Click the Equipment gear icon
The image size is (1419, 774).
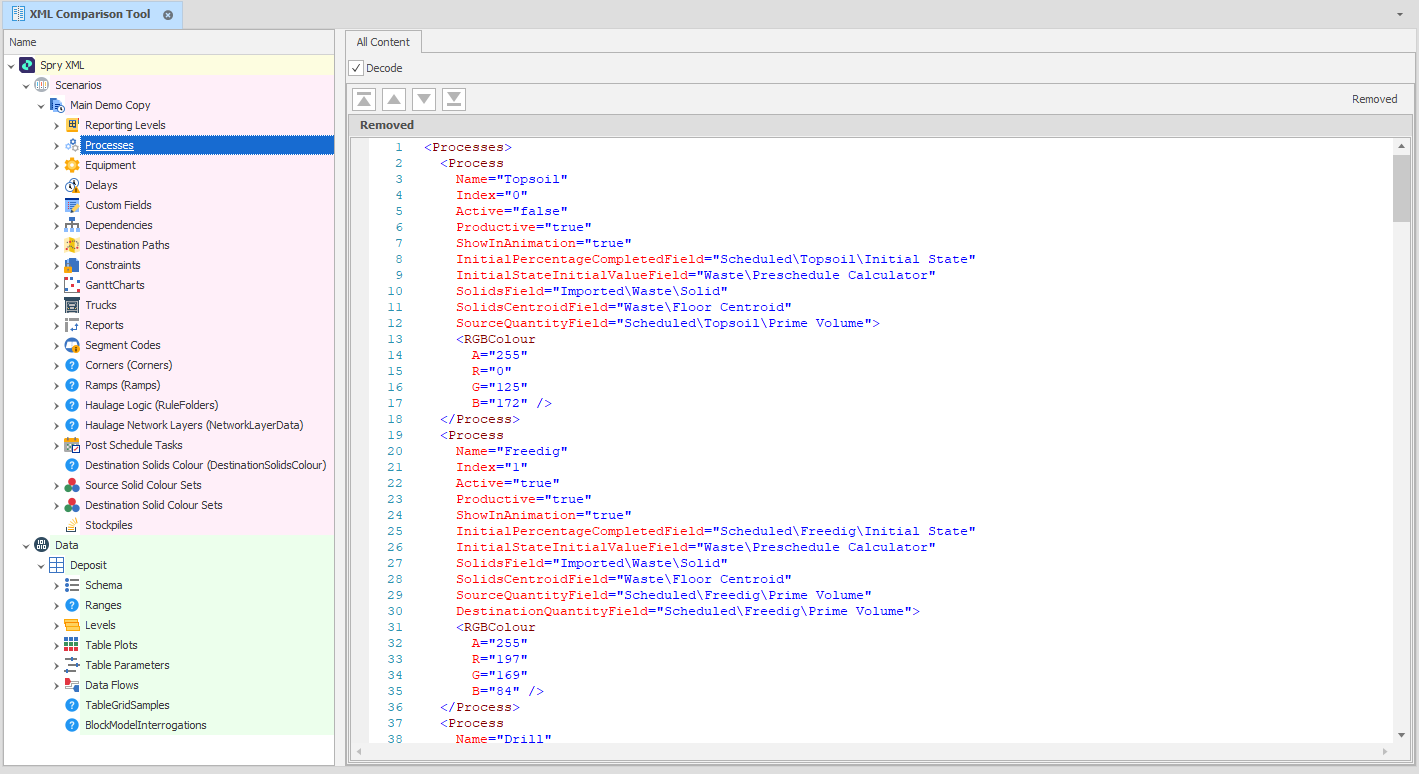click(x=72, y=165)
